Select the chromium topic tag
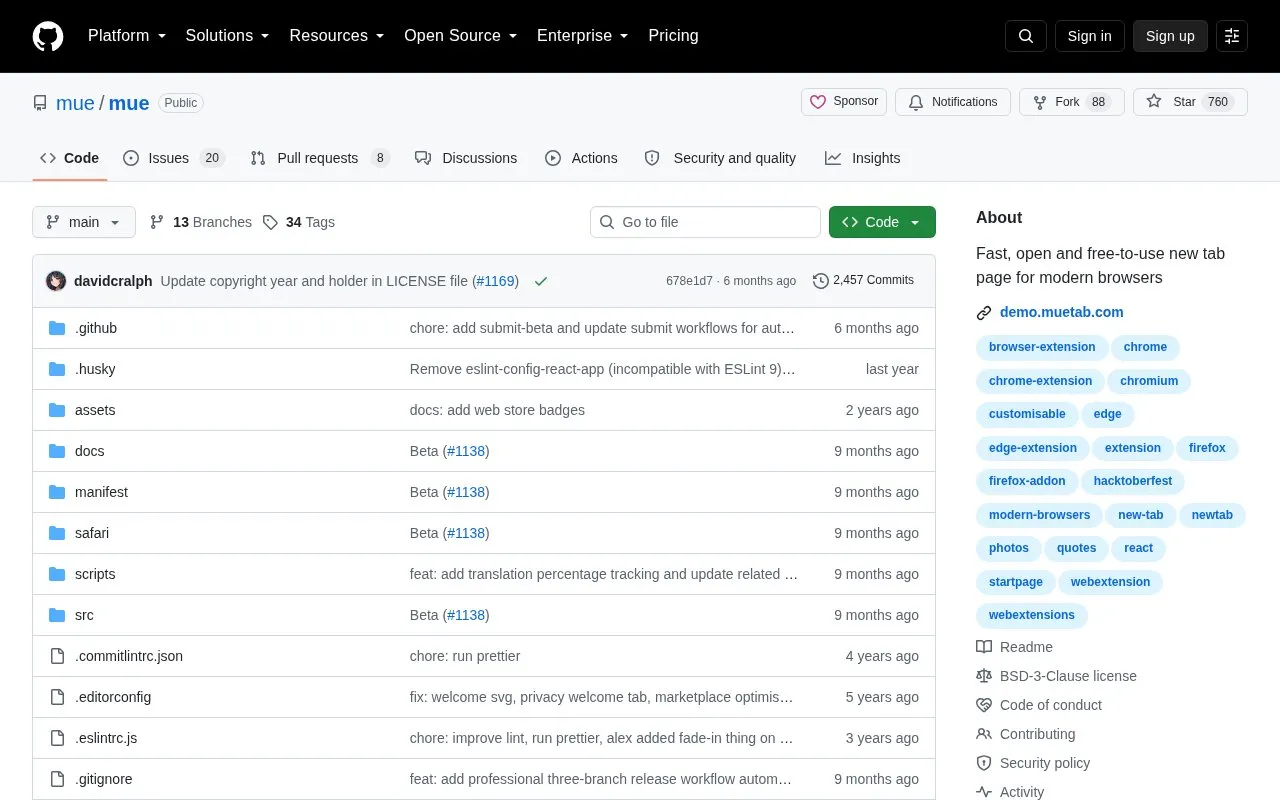The height and width of the screenshot is (800, 1280). [x=1149, y=381]
